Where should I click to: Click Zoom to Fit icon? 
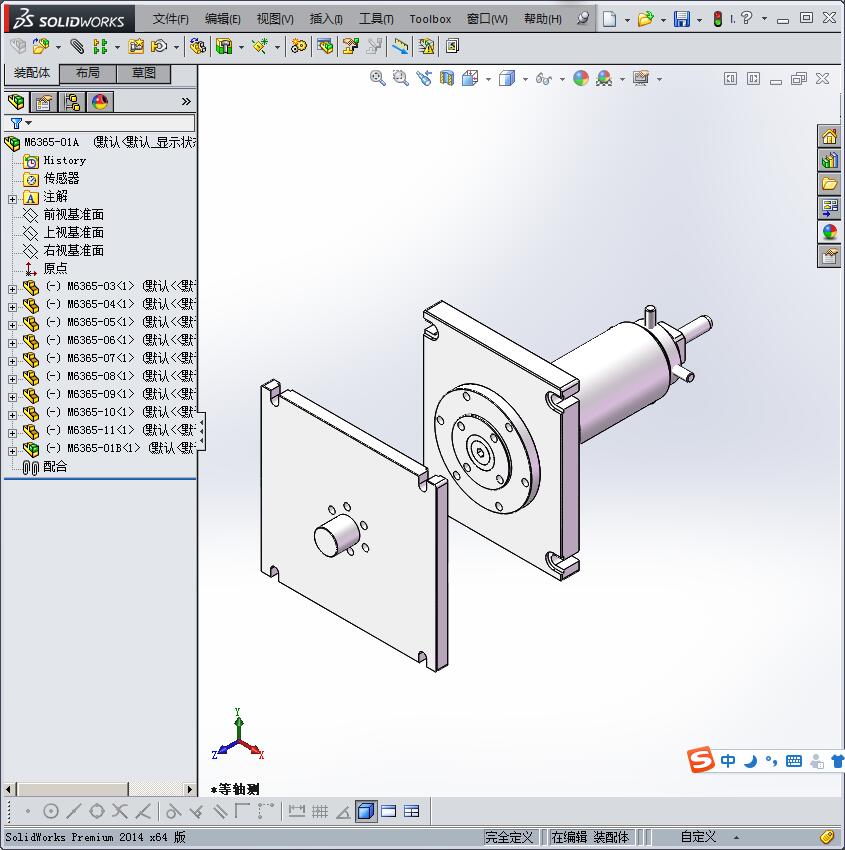[x=377, y=79]
